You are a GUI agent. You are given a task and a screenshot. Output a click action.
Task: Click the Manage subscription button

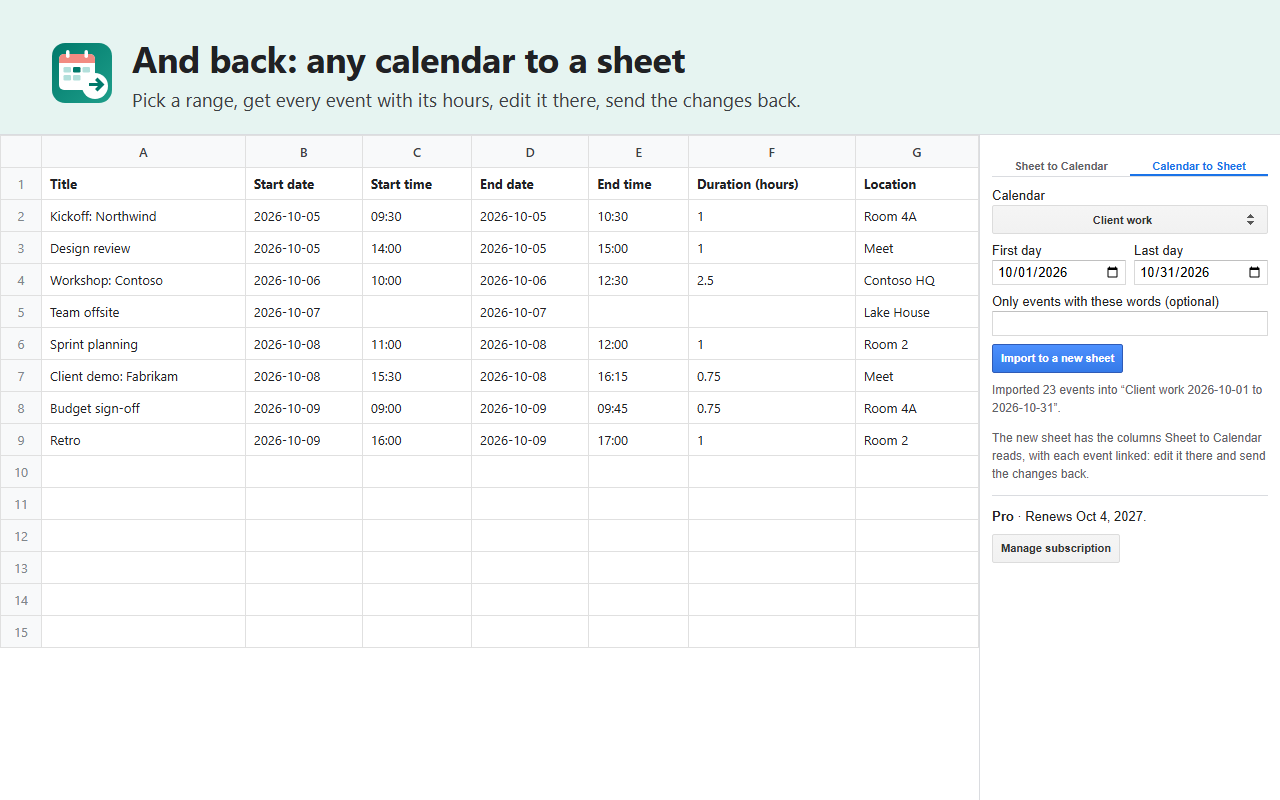1056,548
